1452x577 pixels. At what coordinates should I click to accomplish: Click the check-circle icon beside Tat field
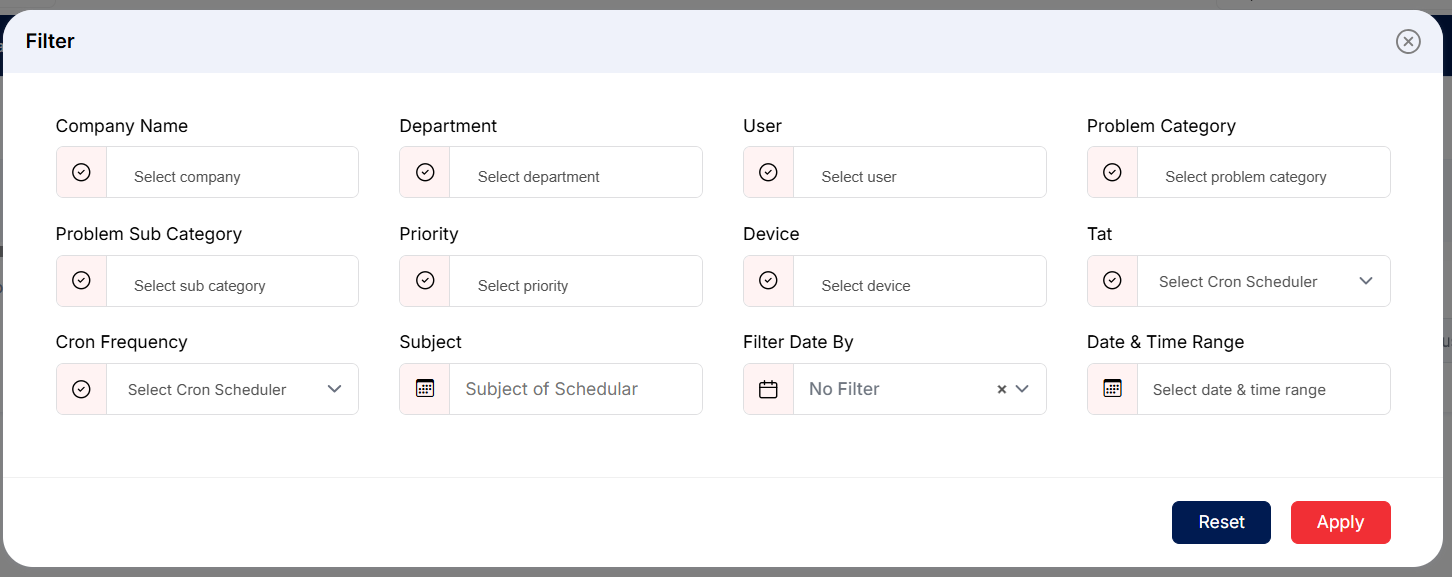[1112, 280]
